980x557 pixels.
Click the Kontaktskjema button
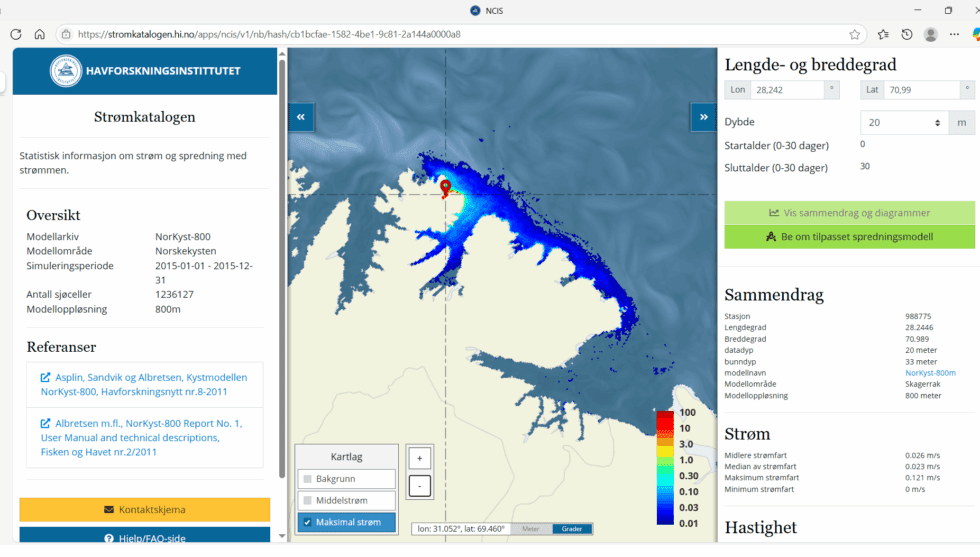144,509
